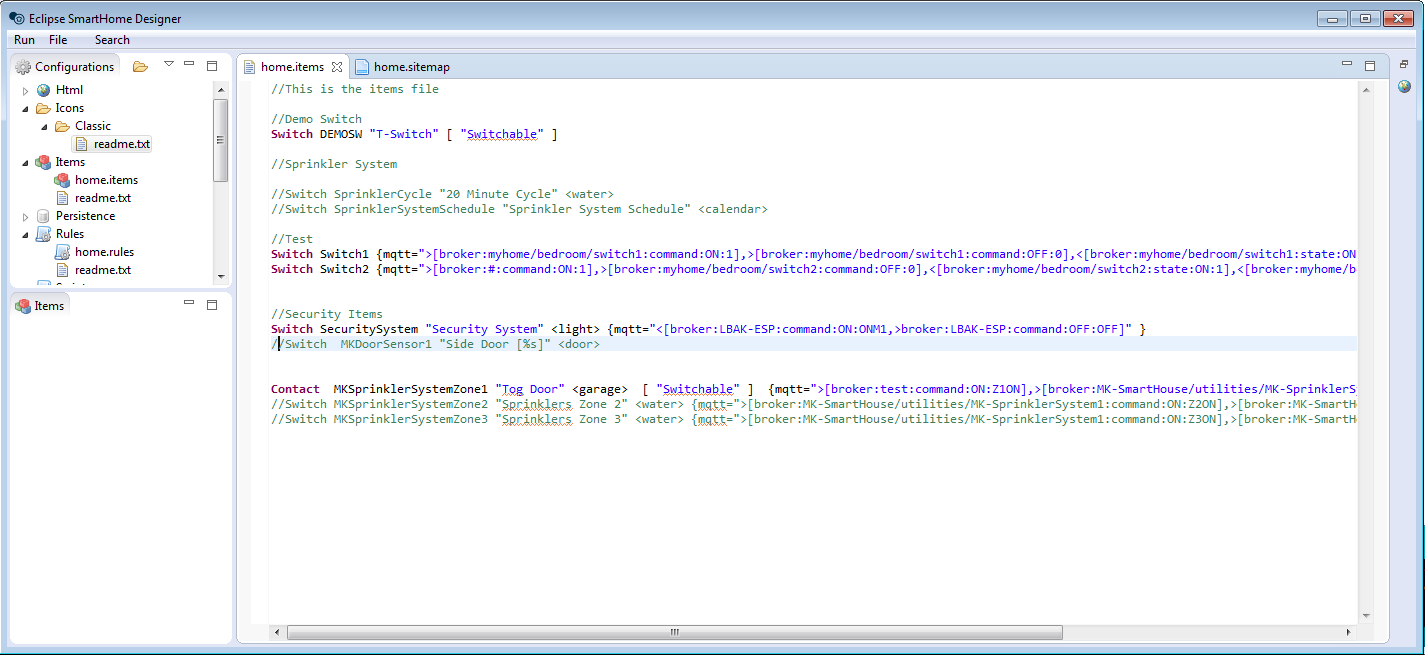Screen dimensions: 1425x655
Task: Maximize the lower Items panel
Action: [x=211, y=305]
